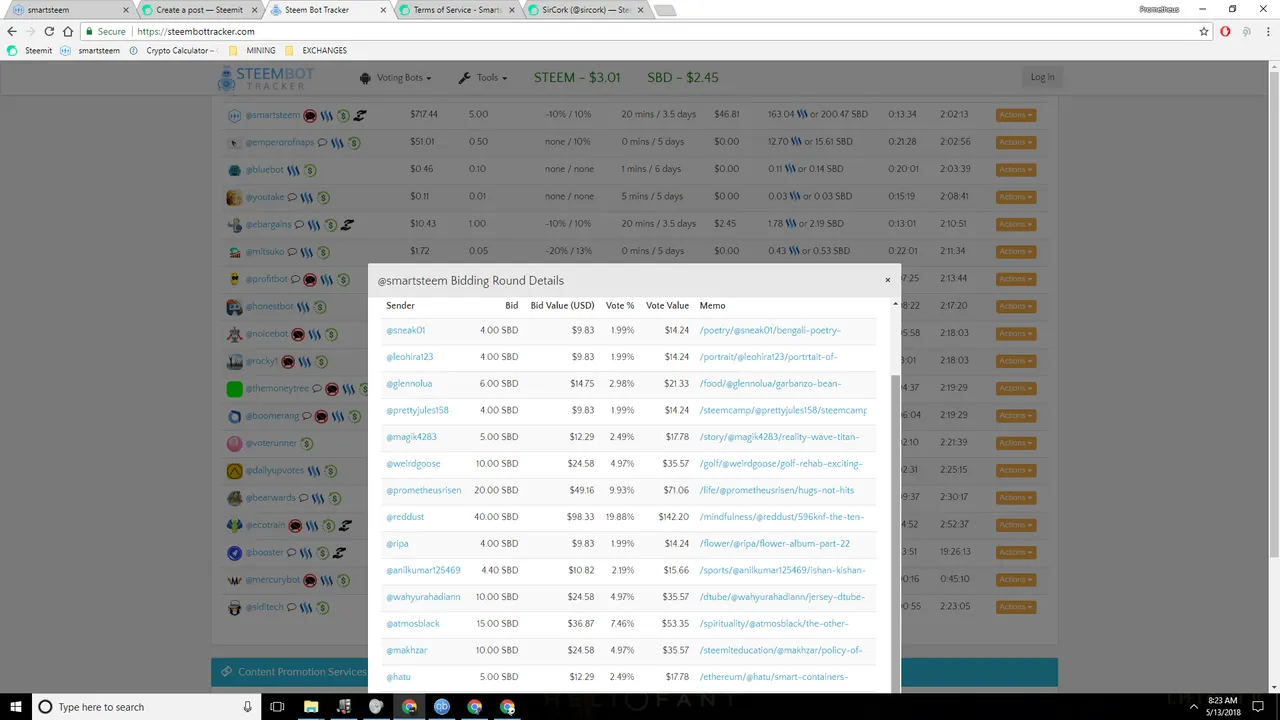This screenshot has width=1280, height=720.
Task: Click green dollar icon beside @smartsteem
Action: coord(343,115)
